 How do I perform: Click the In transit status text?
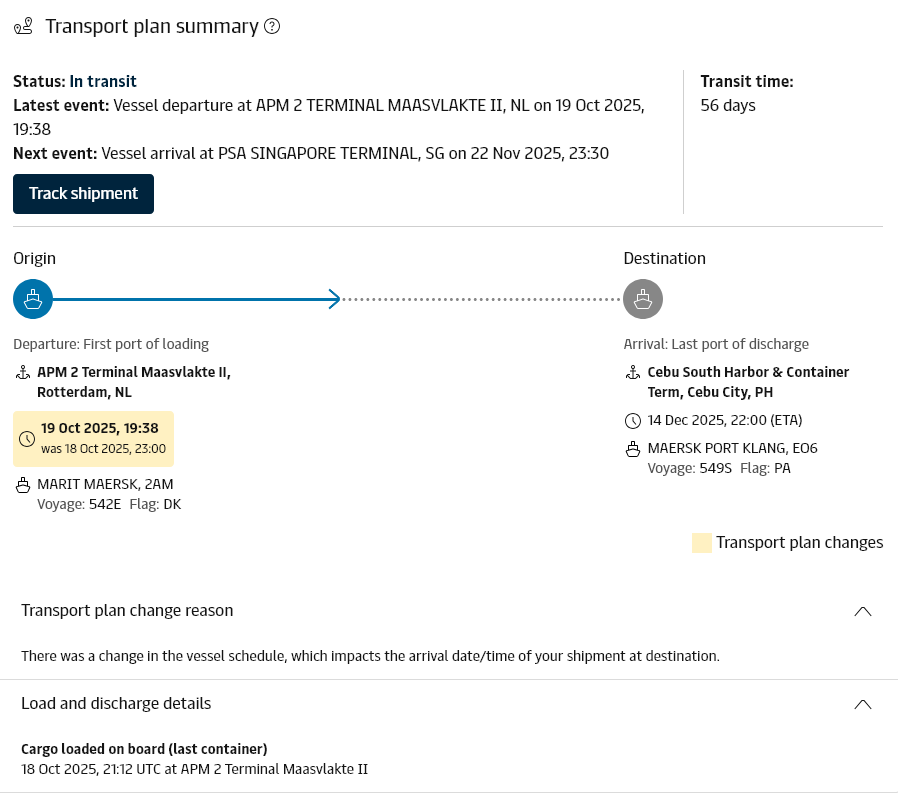[x=103, y=81]
